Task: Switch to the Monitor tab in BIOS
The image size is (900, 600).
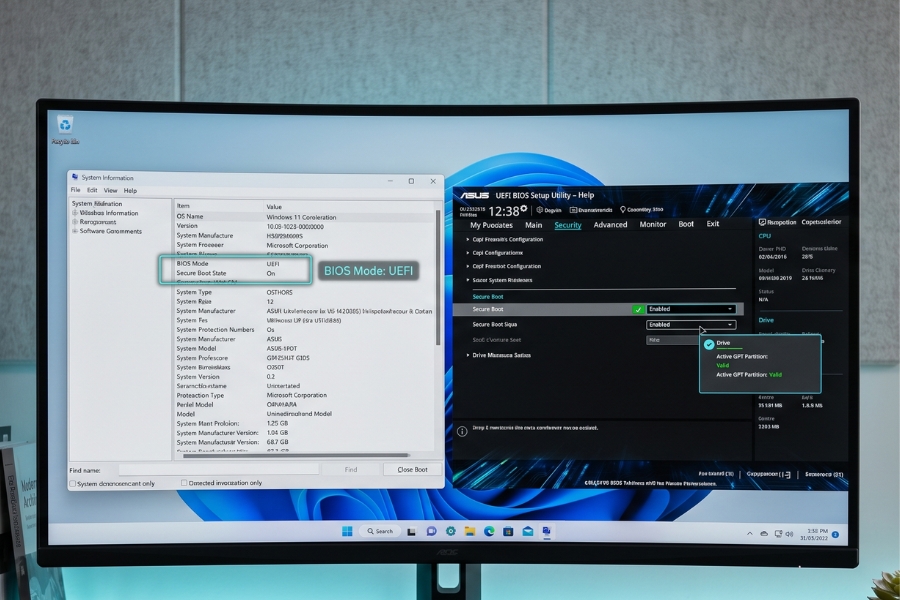Action: click(x=653, y=224)
